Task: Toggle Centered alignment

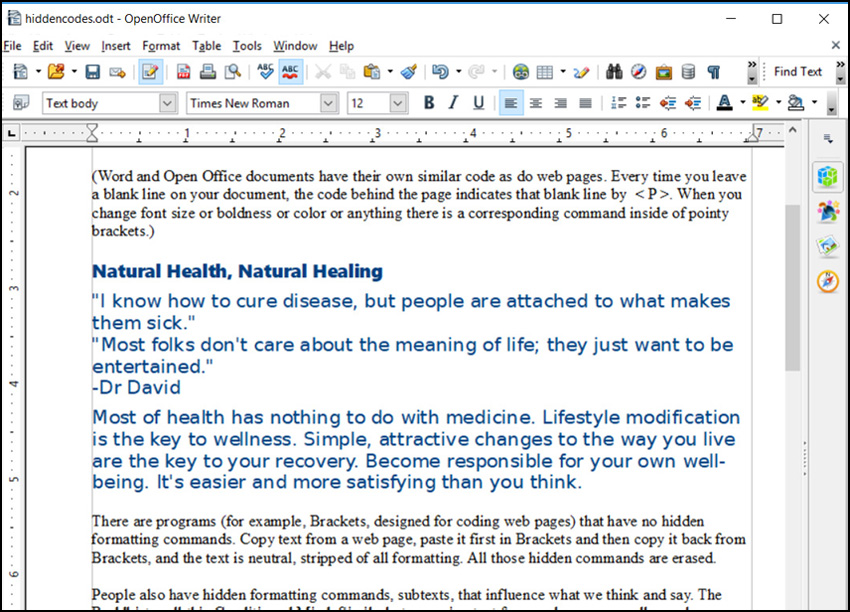Action: click(536, 102)
